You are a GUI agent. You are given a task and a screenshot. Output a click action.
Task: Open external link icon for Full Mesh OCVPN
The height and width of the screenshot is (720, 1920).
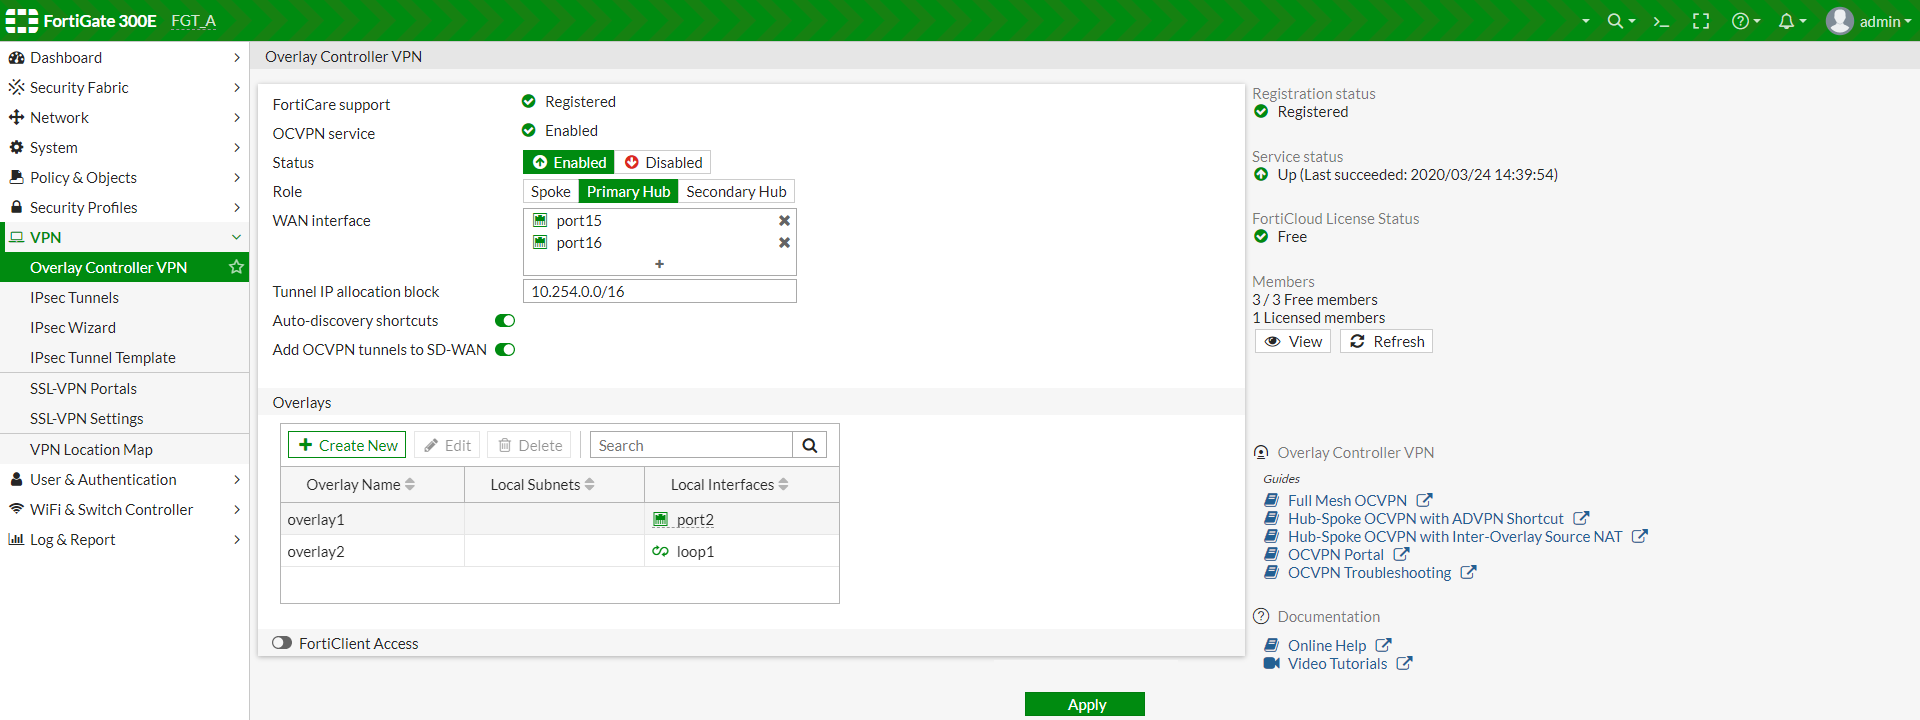pos(1424,500)
